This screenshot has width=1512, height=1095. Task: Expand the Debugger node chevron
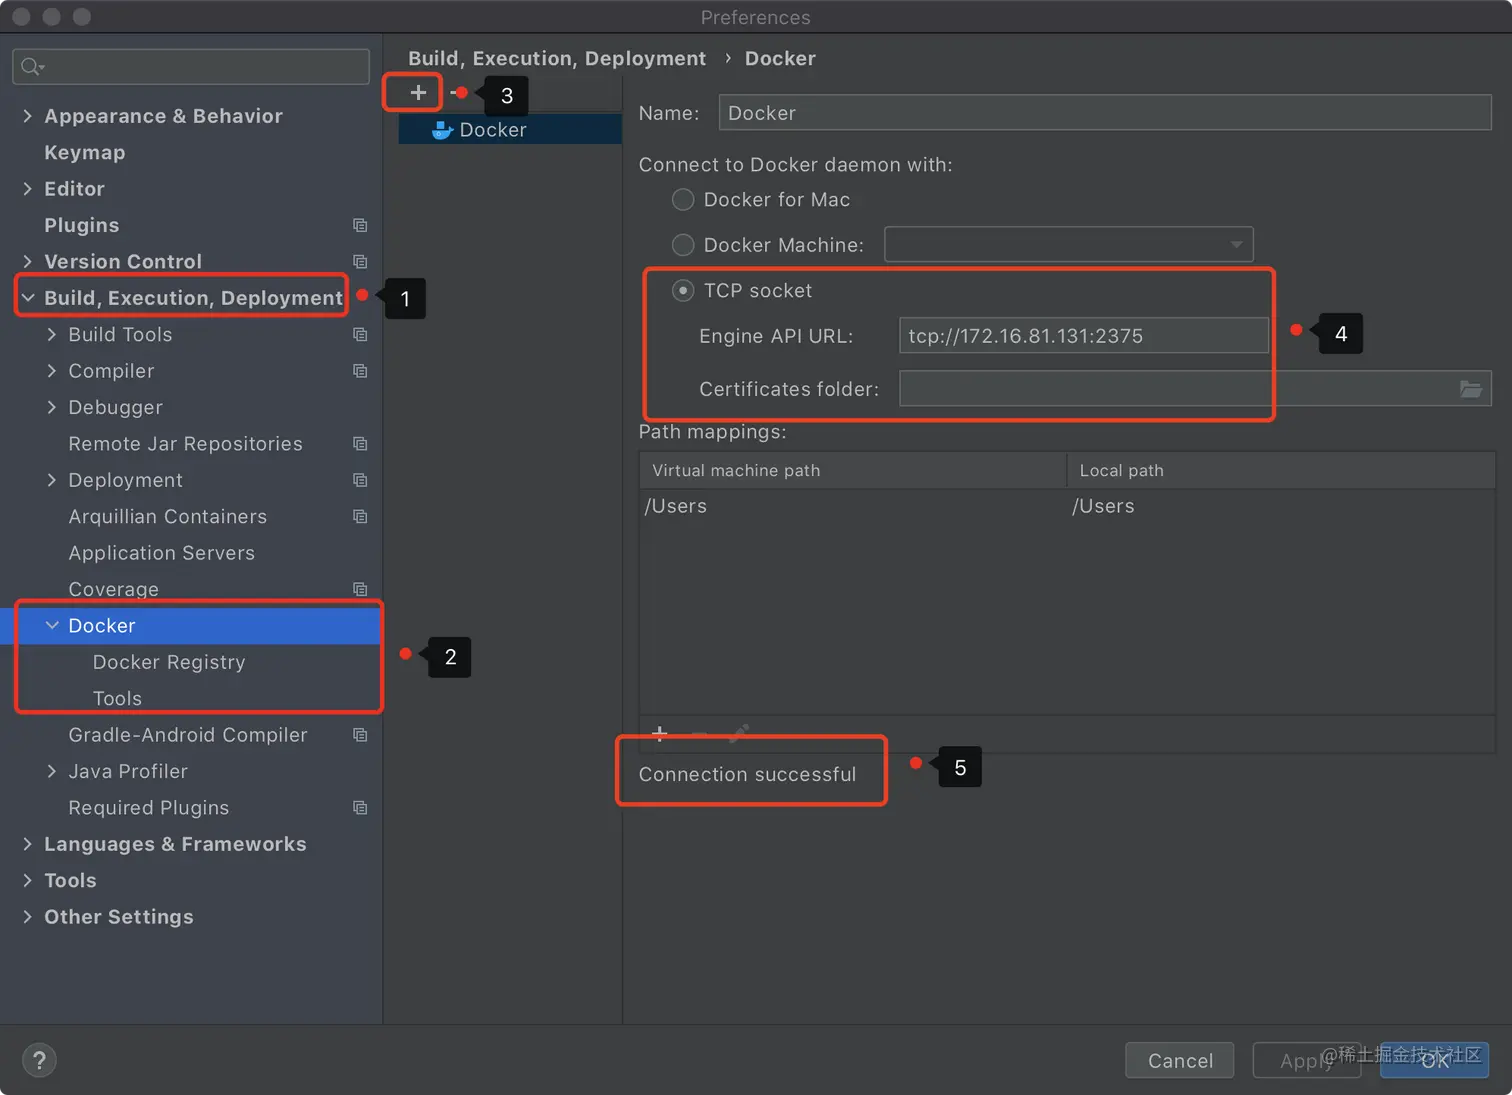[x=52, y=407]
